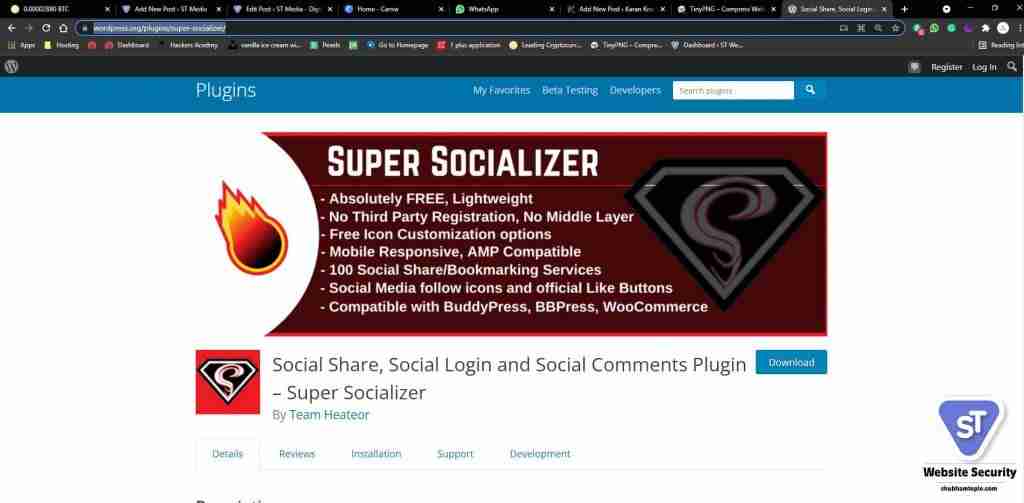Switch to the Reviews tab
This screenshot has width=1024, height=503.
296,453
